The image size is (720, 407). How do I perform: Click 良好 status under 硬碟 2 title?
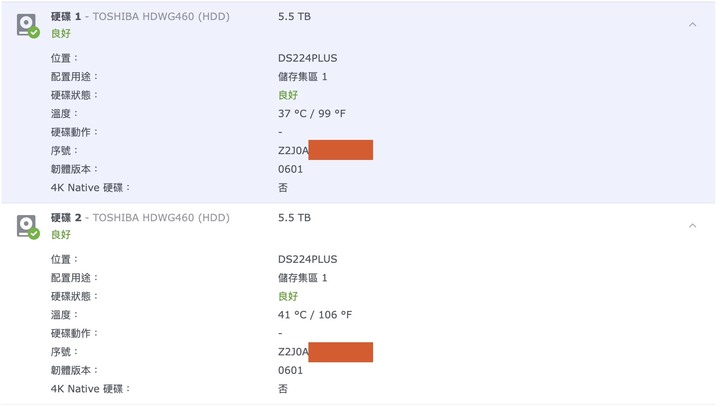[61, 235]
